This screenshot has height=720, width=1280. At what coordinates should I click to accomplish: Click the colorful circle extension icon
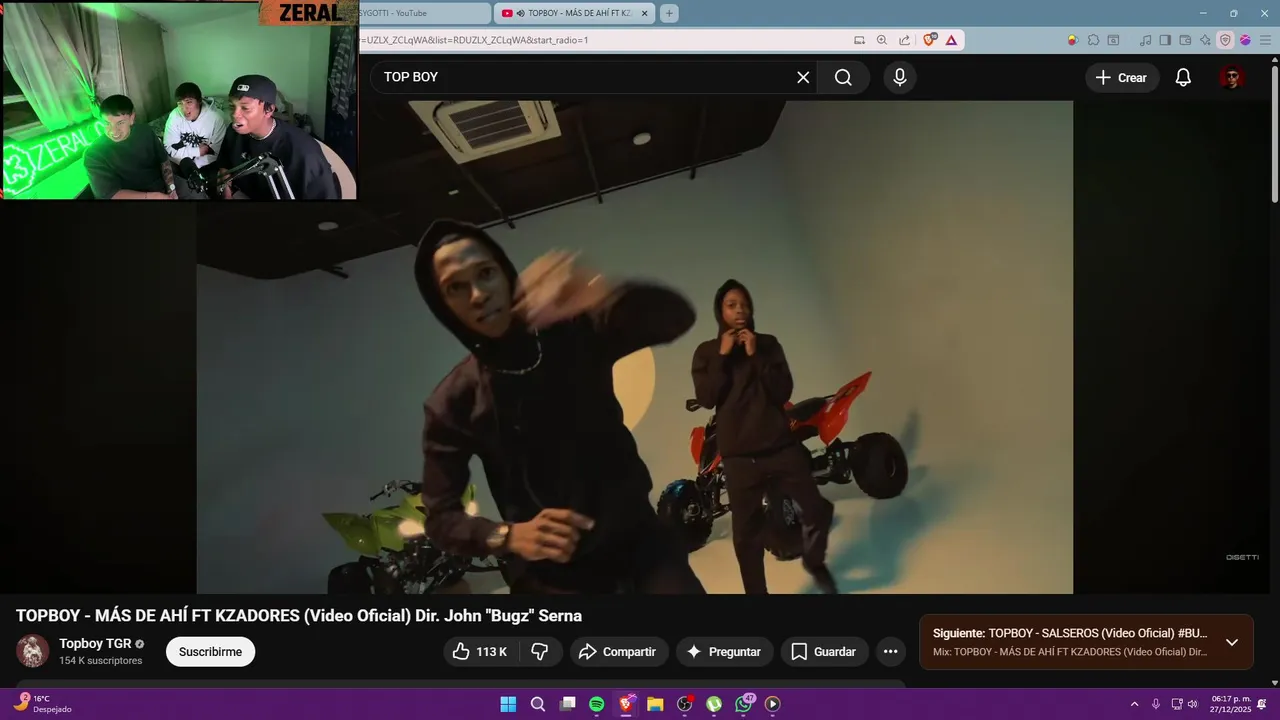(x=1072, y=40)
